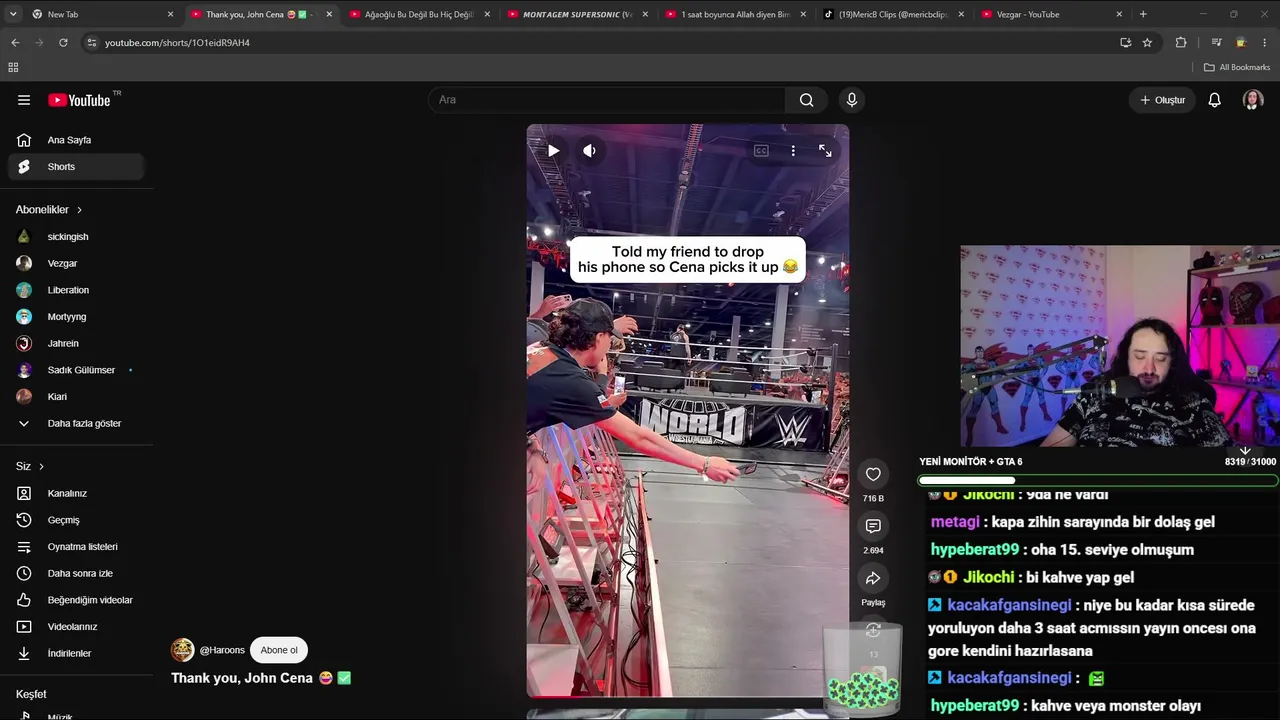The width and height of the screenshot is (1280, 720).
Task: Close the Vezgar - YouTube tab
Action: tap(1119, 14)
